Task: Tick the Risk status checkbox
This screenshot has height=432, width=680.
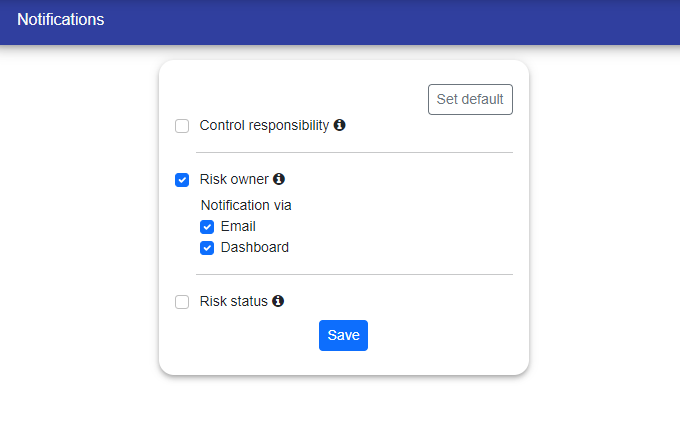Action: 182,302
